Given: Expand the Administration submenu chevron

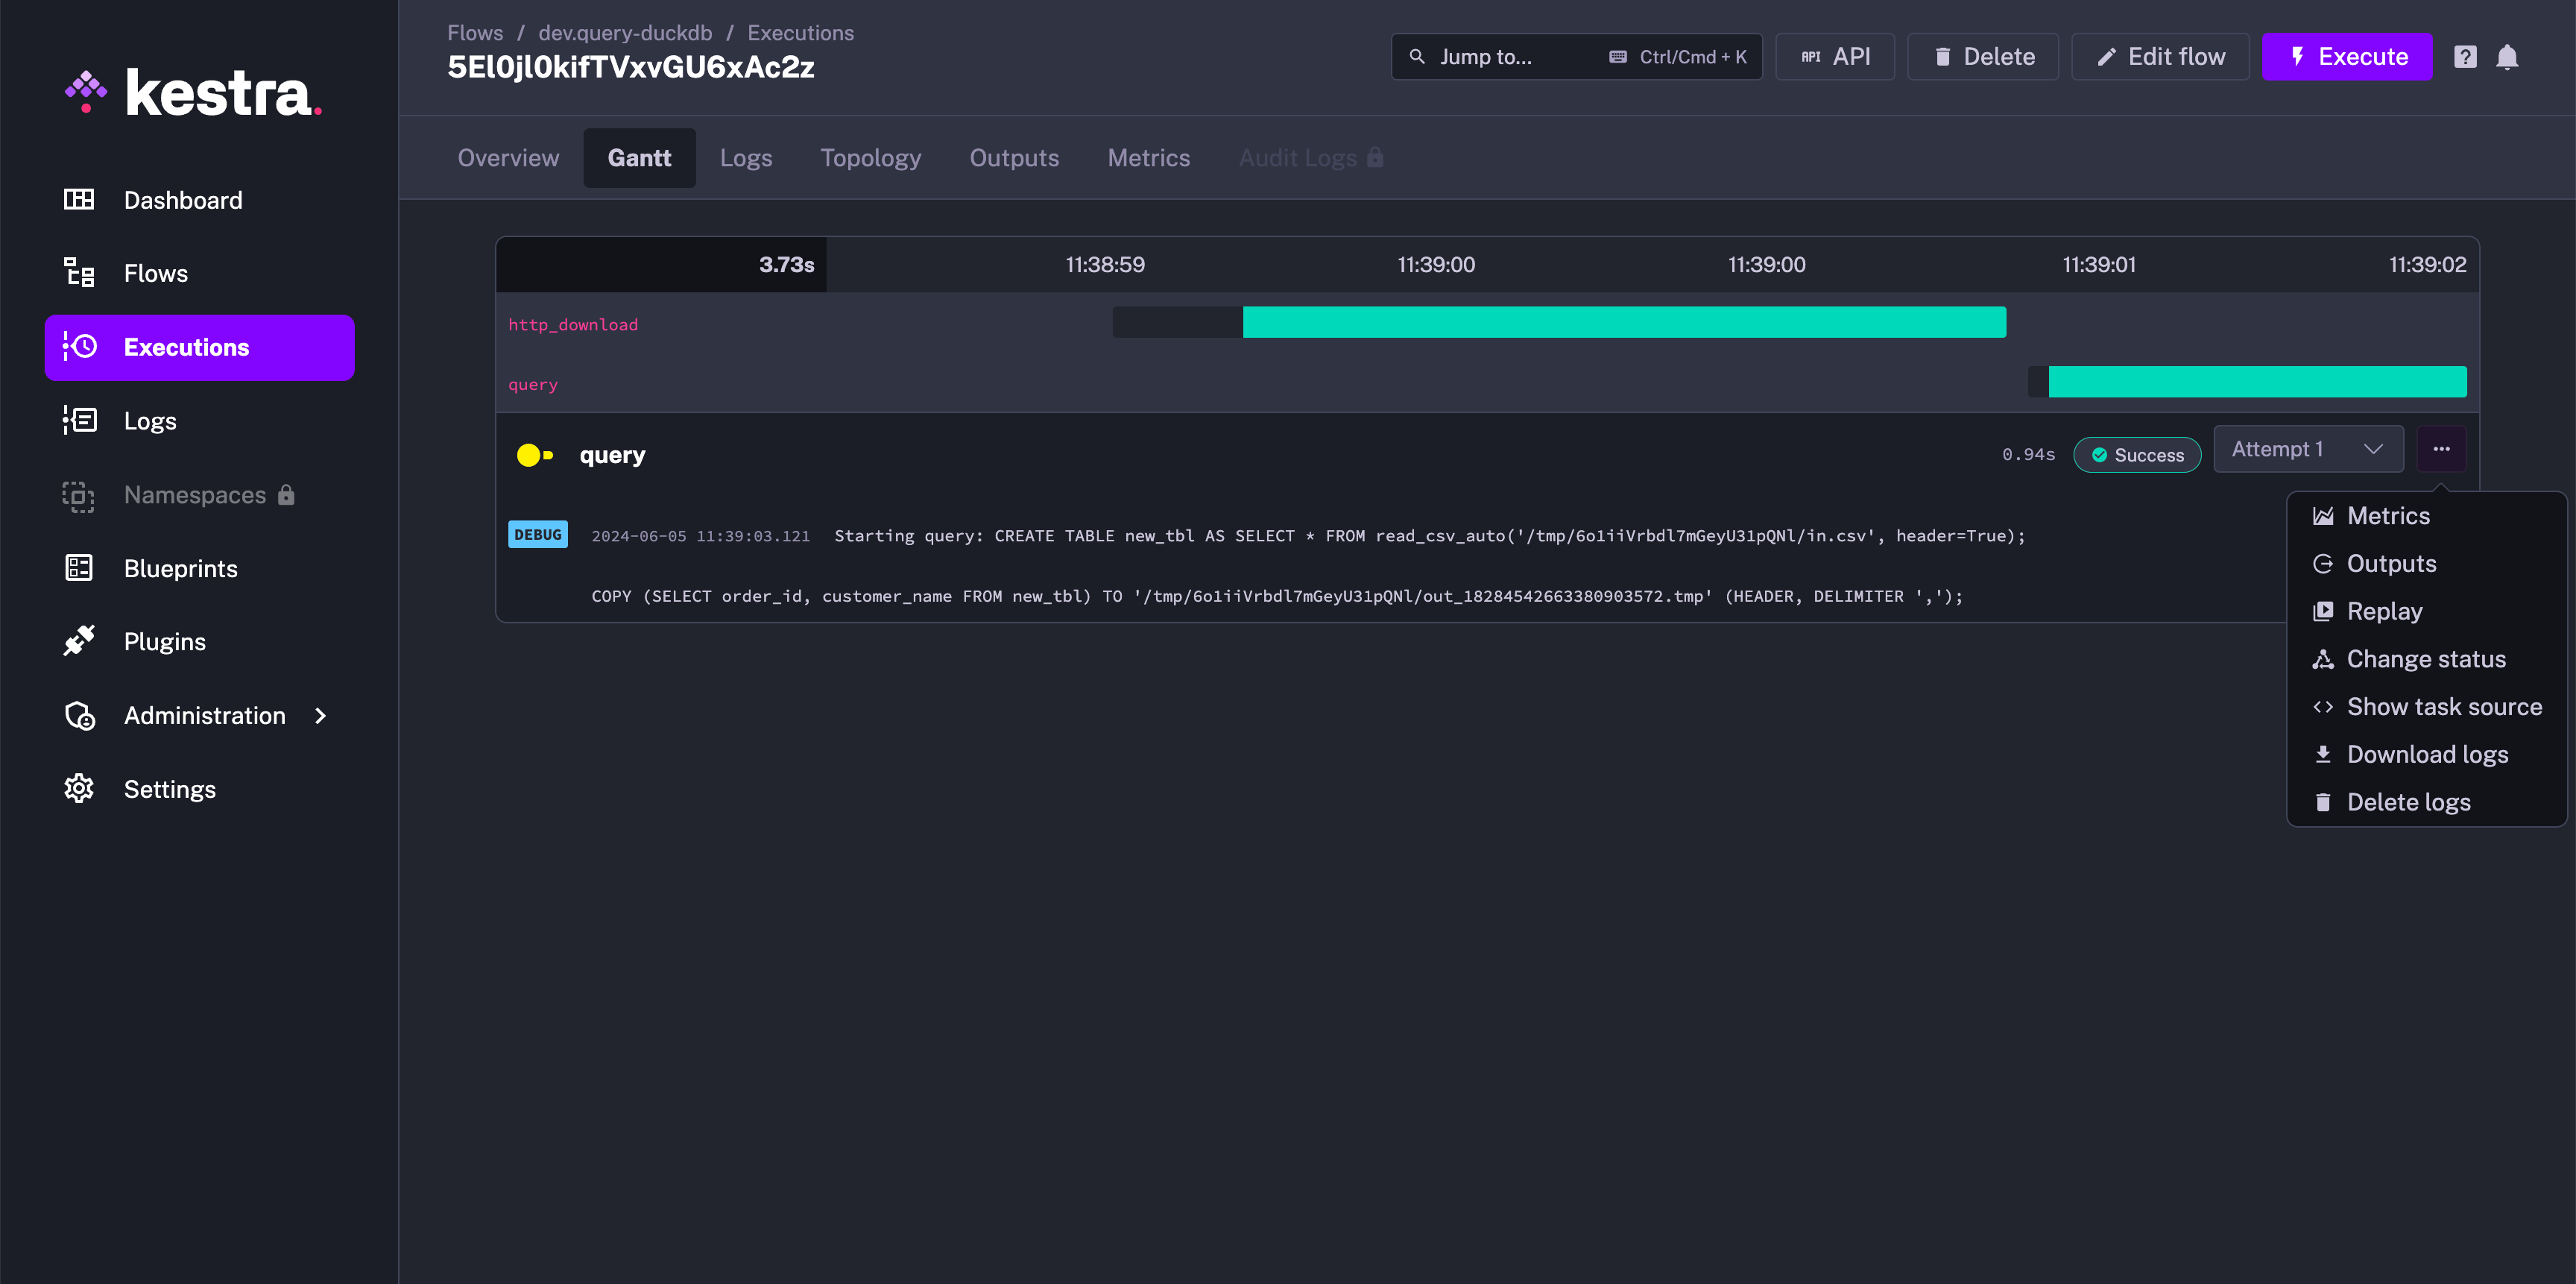Looking at the screenshot, I should click(320, 715).
